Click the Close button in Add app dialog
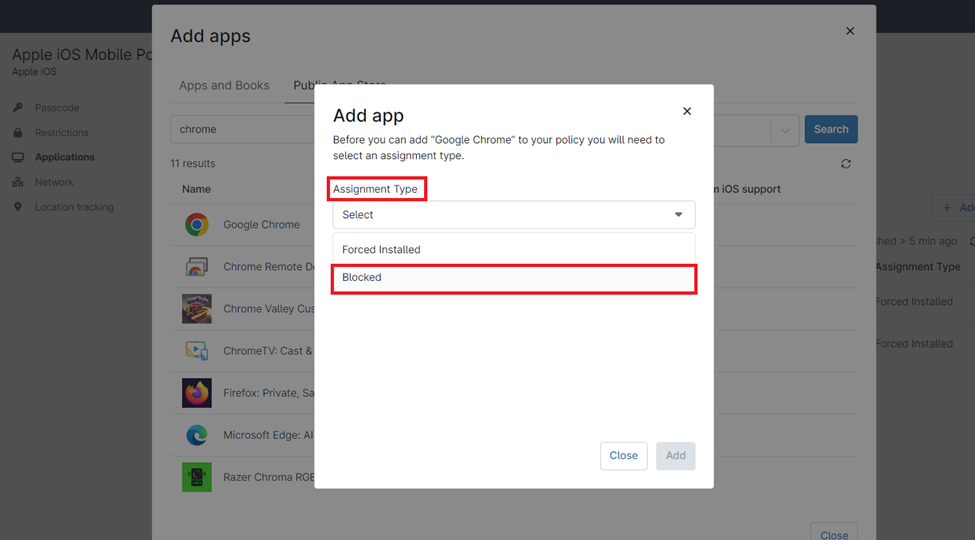Image resolution: width=975 pixels, height=540 pixels. click(623, 456)
